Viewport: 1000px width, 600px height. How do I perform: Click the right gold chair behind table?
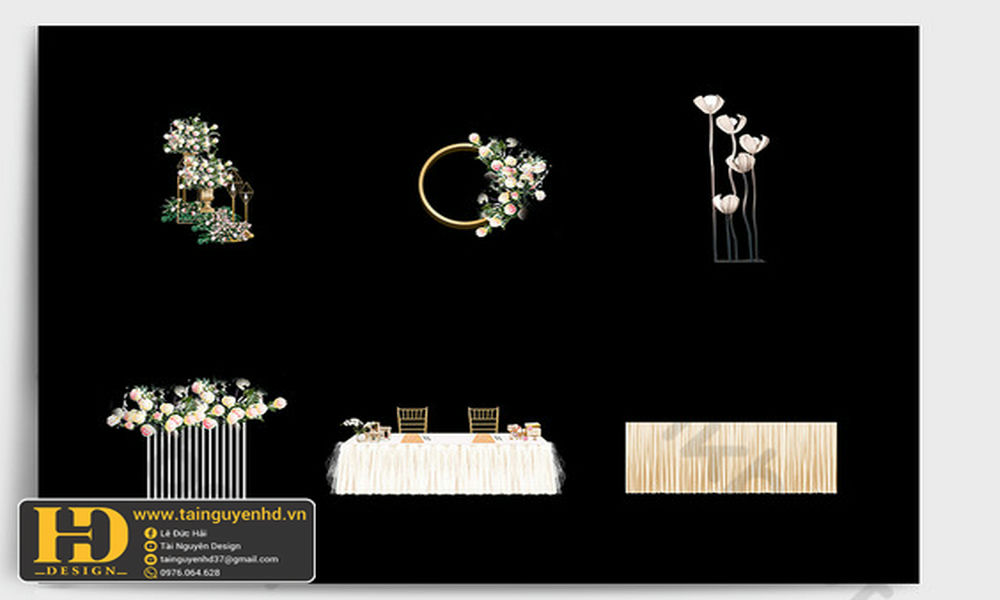(483, 420)
